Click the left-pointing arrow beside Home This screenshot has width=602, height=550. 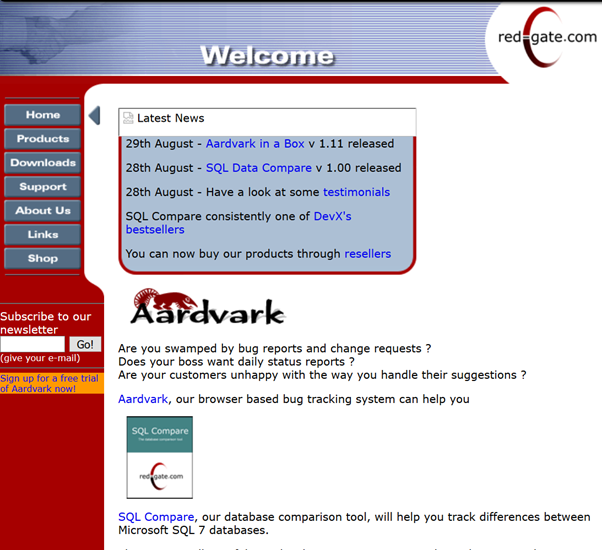tap(94, 115)
